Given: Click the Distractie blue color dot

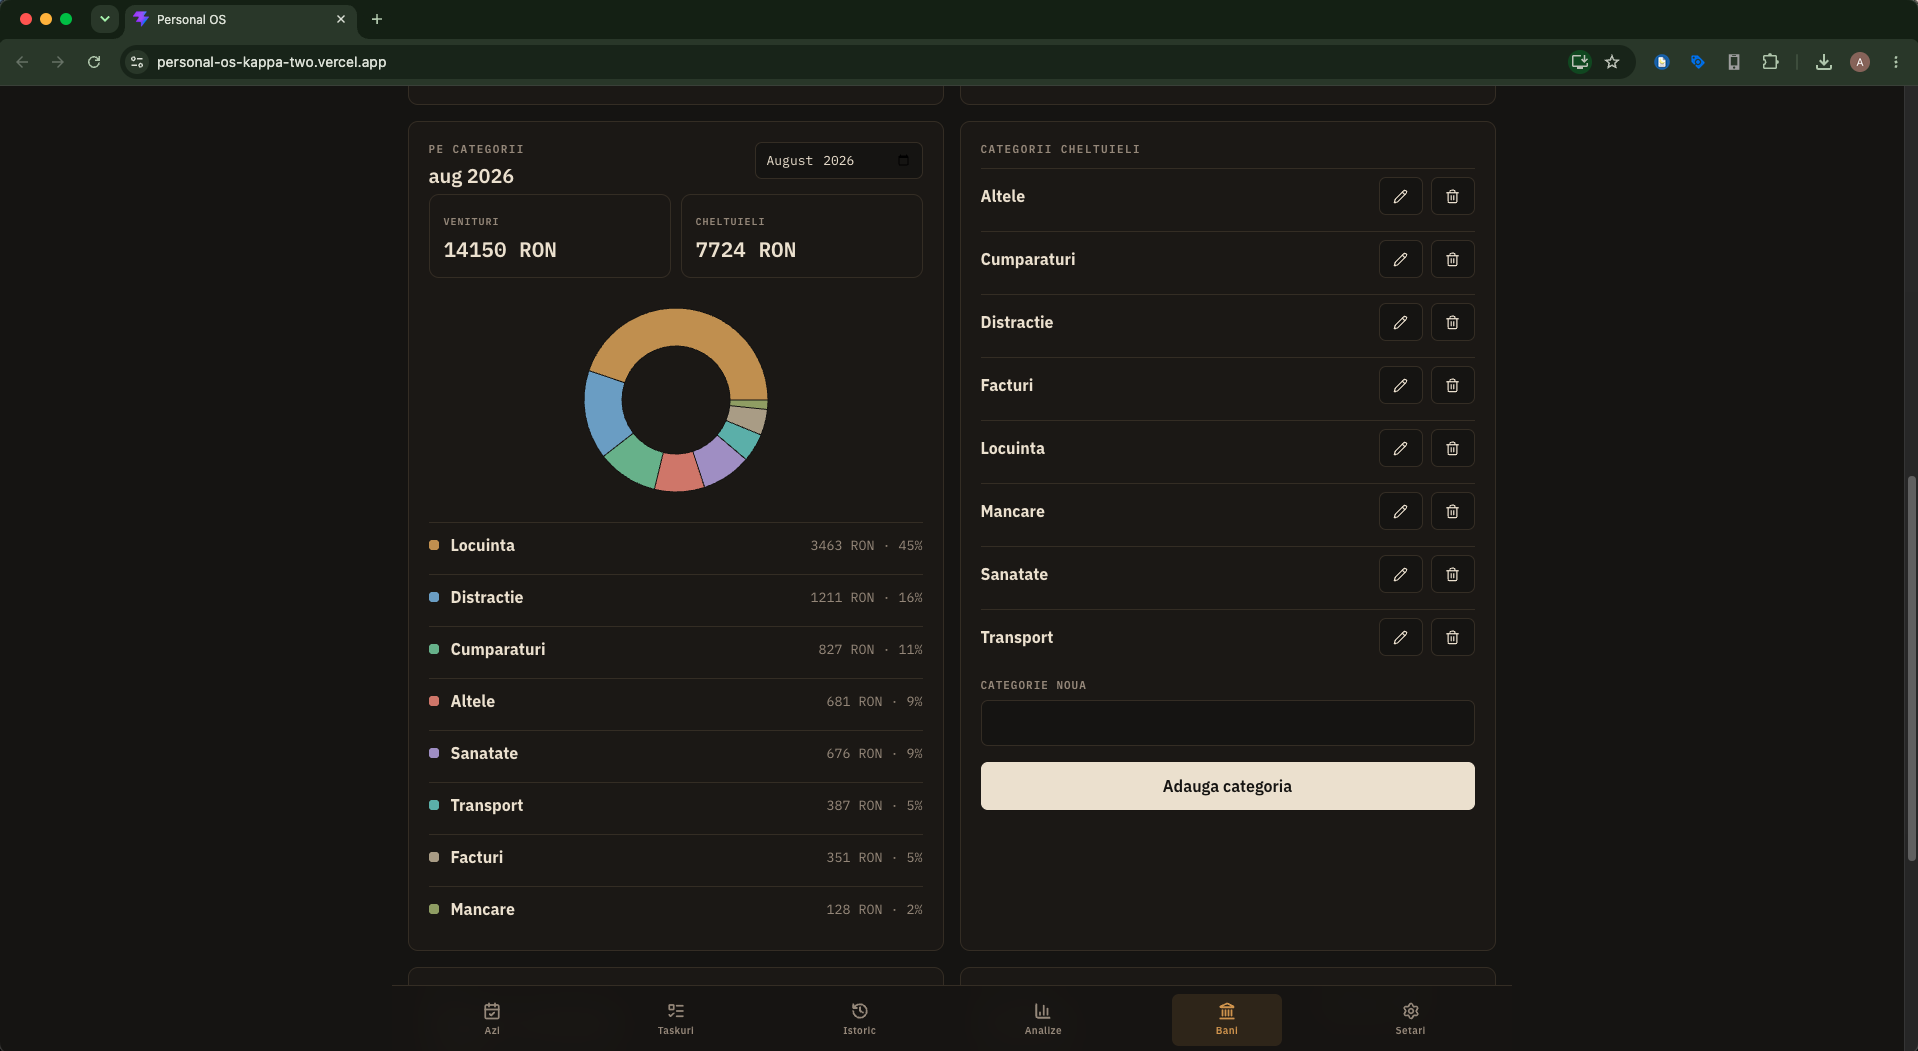Looking at the screenshot, I should [x=434, y=597].
